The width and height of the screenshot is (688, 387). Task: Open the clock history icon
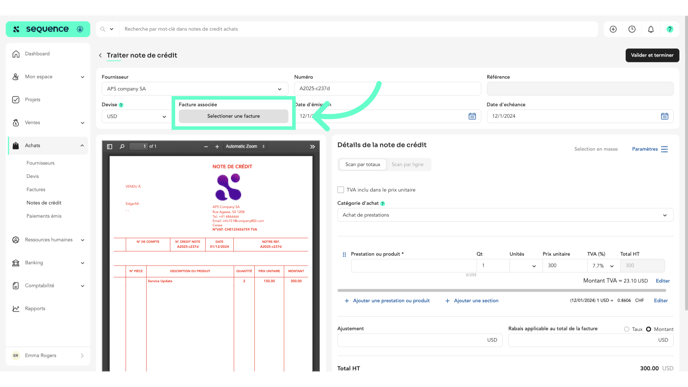coord(632,29)
